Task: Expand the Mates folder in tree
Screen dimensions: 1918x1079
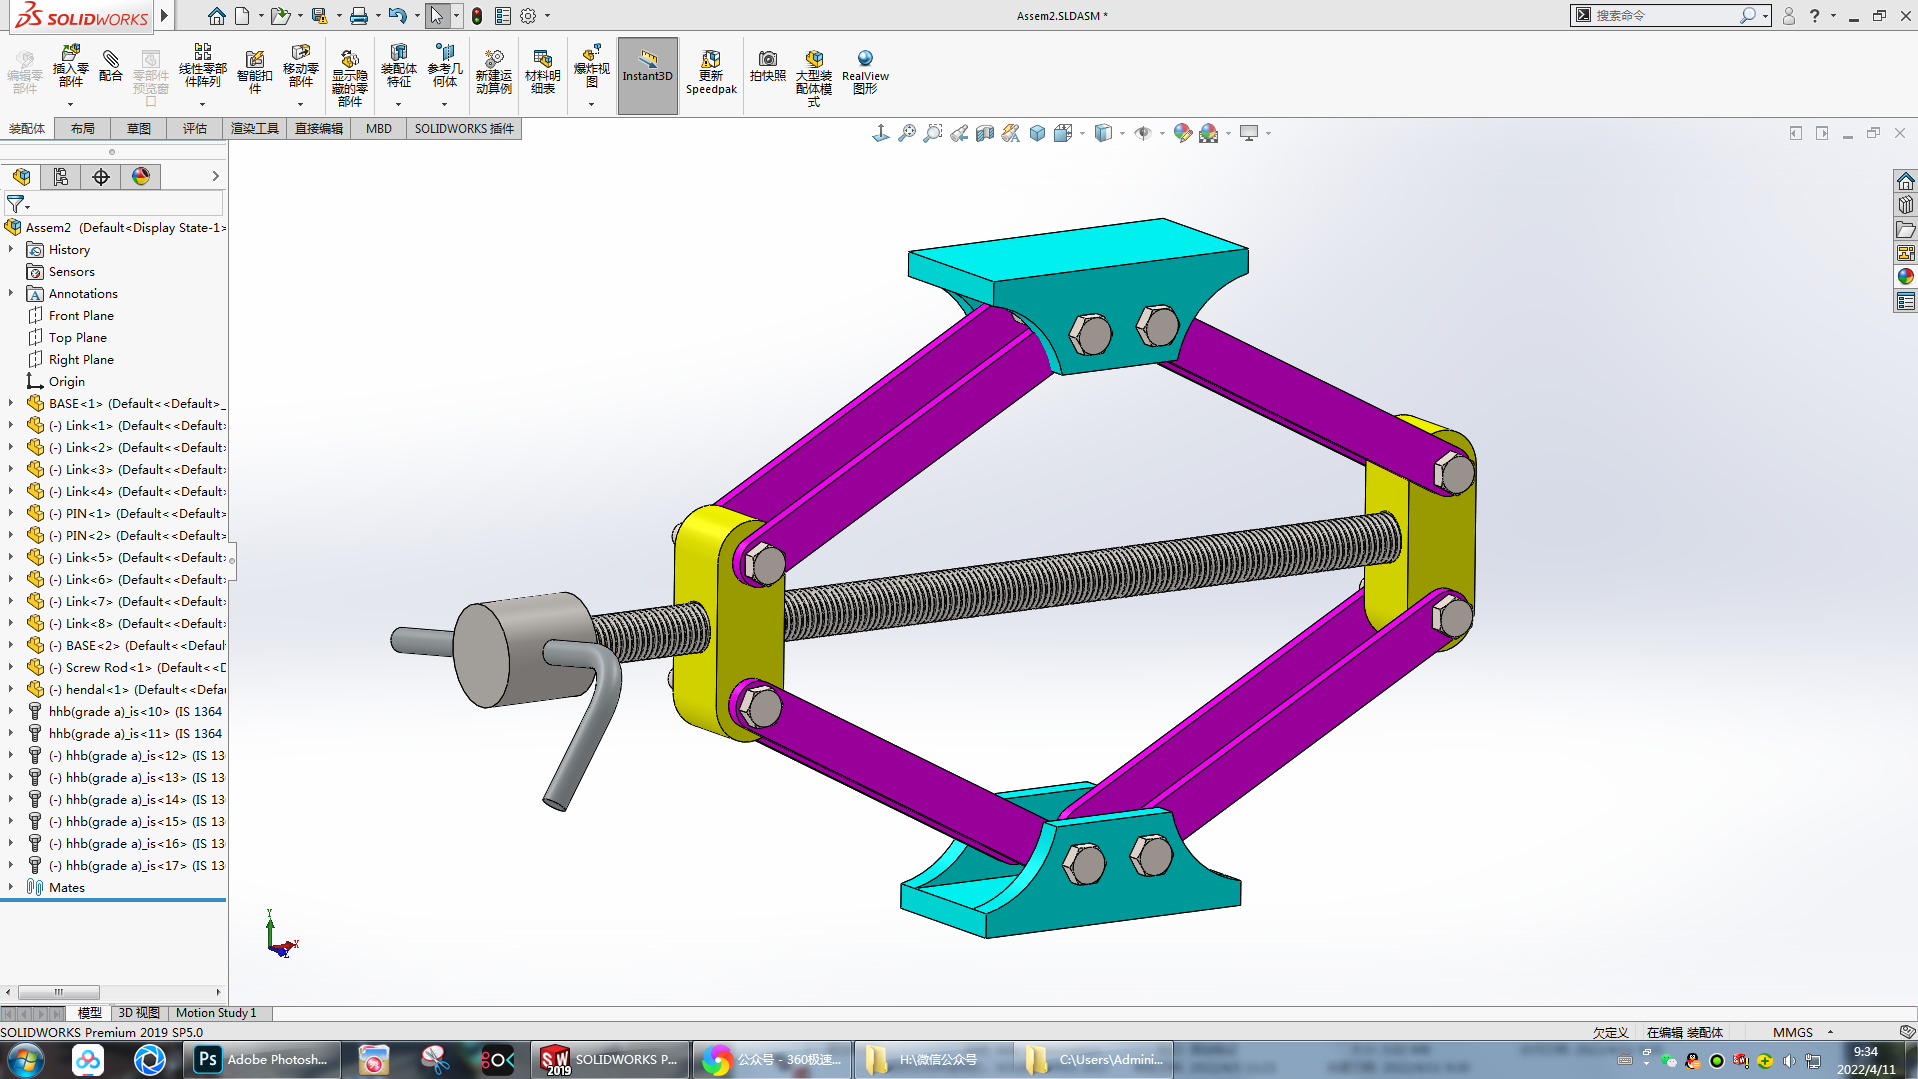Action: 11,887
